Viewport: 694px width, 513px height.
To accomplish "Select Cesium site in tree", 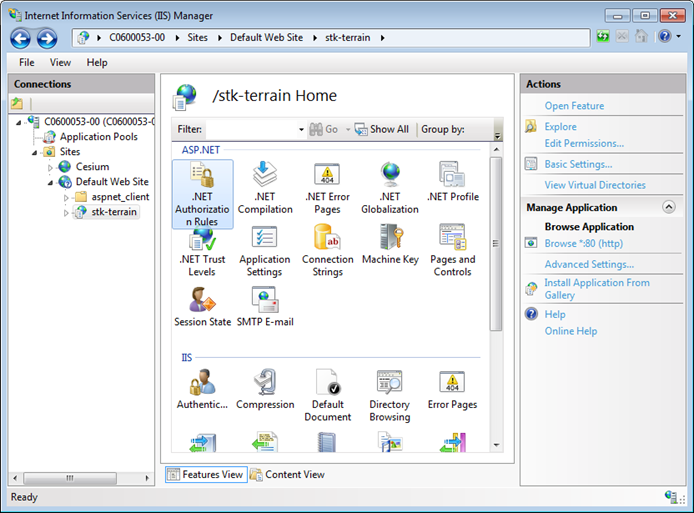I will [92, 167].
